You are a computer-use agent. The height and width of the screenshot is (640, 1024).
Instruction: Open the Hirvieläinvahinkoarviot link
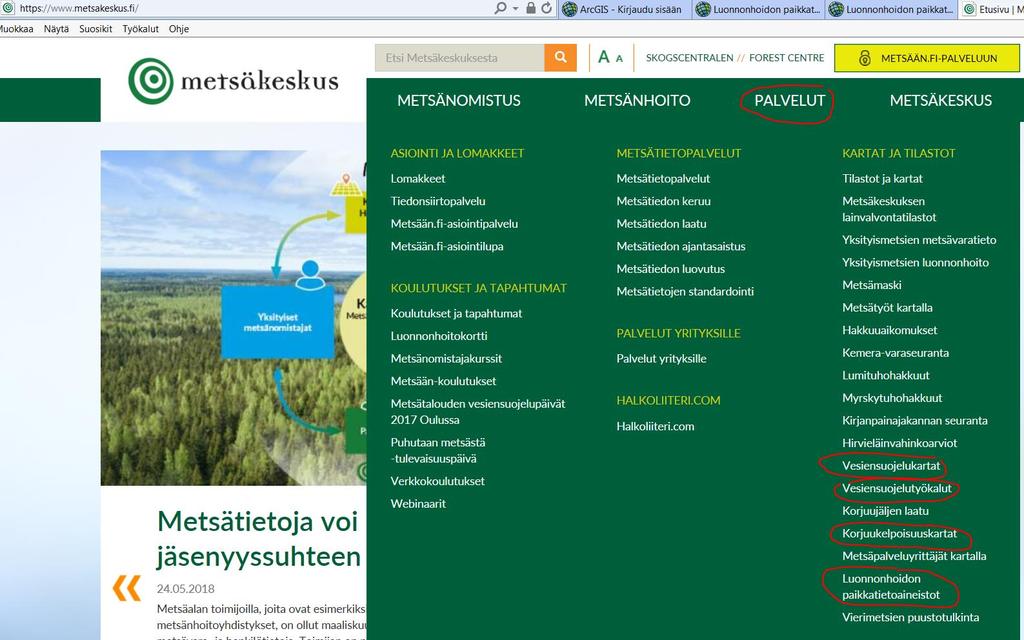(x=899, y=443)
